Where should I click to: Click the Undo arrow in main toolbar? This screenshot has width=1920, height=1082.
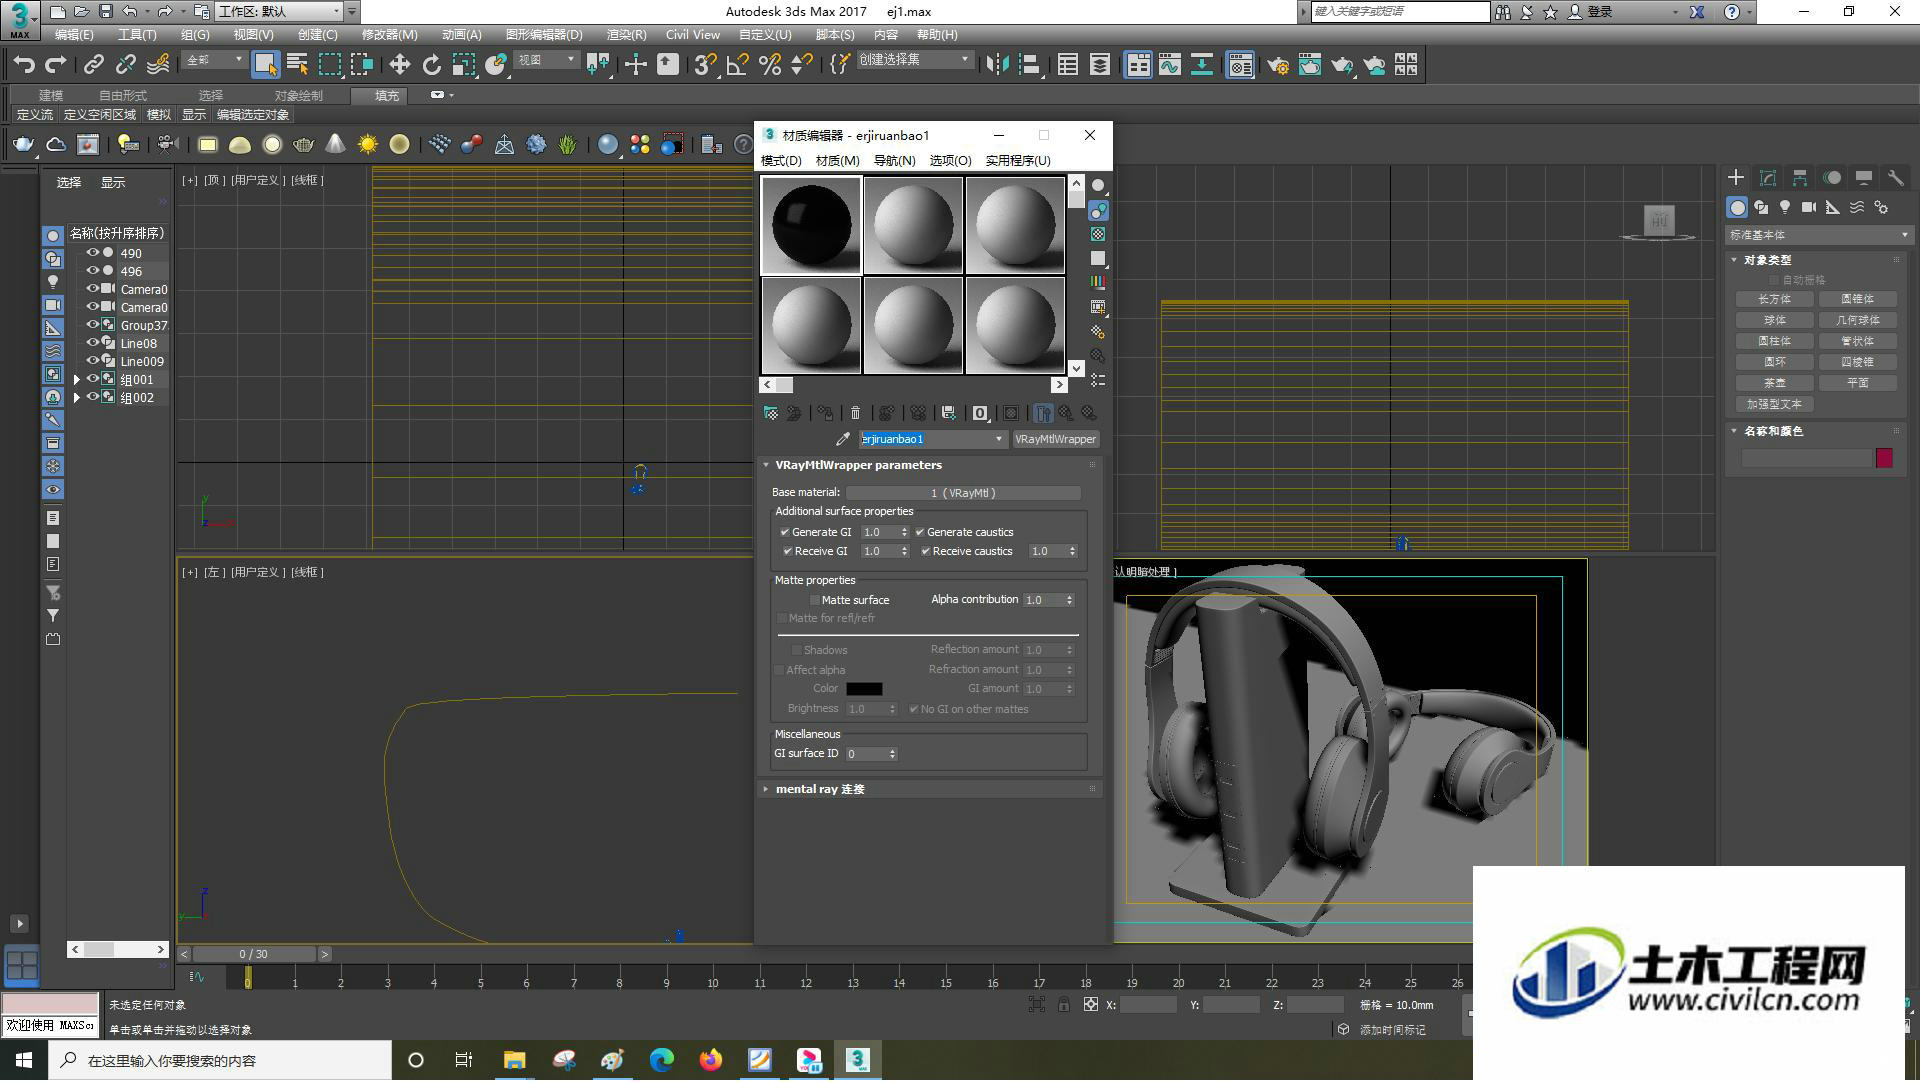coord(23,65)
